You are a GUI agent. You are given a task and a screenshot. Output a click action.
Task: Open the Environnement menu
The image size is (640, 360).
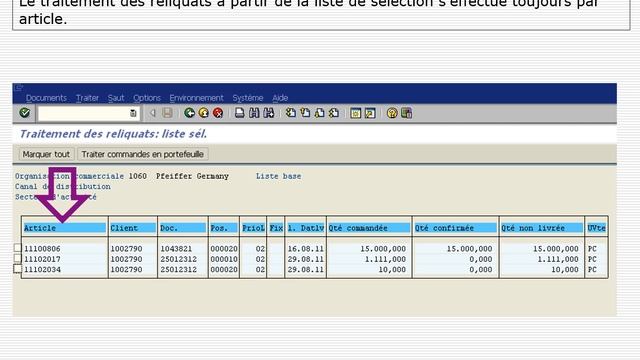196,98
